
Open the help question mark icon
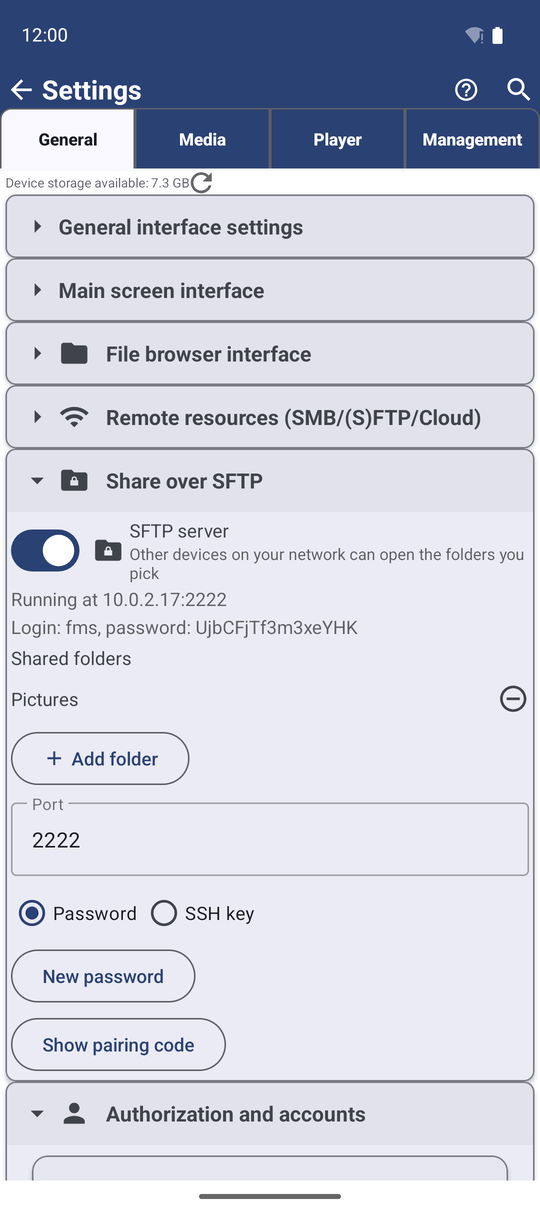click(x=466, y=90)
